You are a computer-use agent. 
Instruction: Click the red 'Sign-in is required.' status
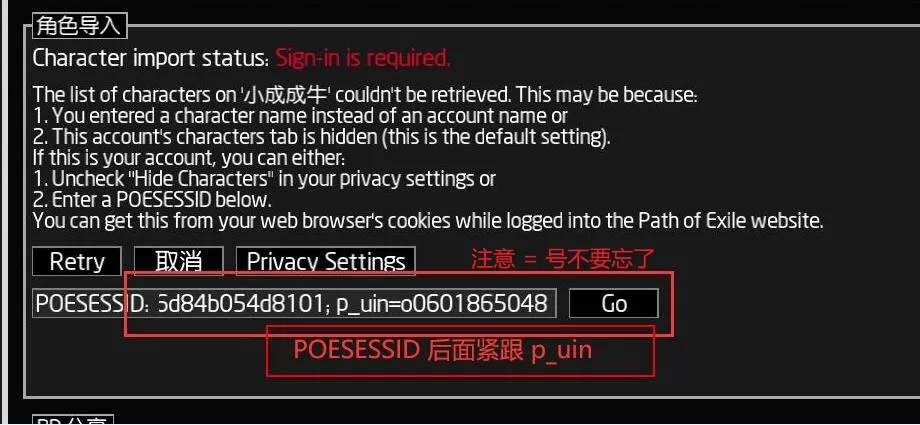[x=363, y=58]
